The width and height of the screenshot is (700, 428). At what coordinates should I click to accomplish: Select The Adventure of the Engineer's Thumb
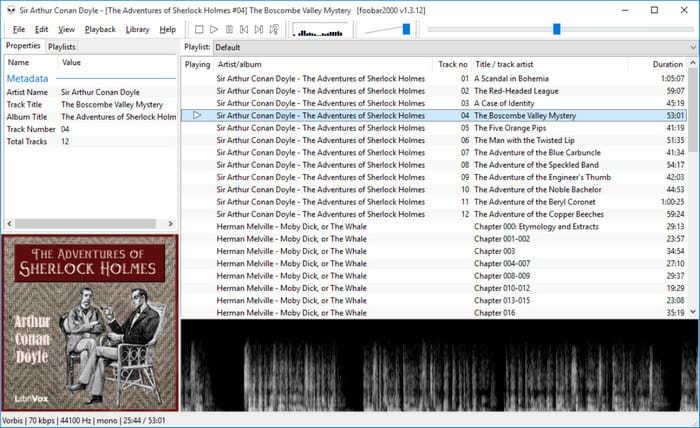(433, 177)
